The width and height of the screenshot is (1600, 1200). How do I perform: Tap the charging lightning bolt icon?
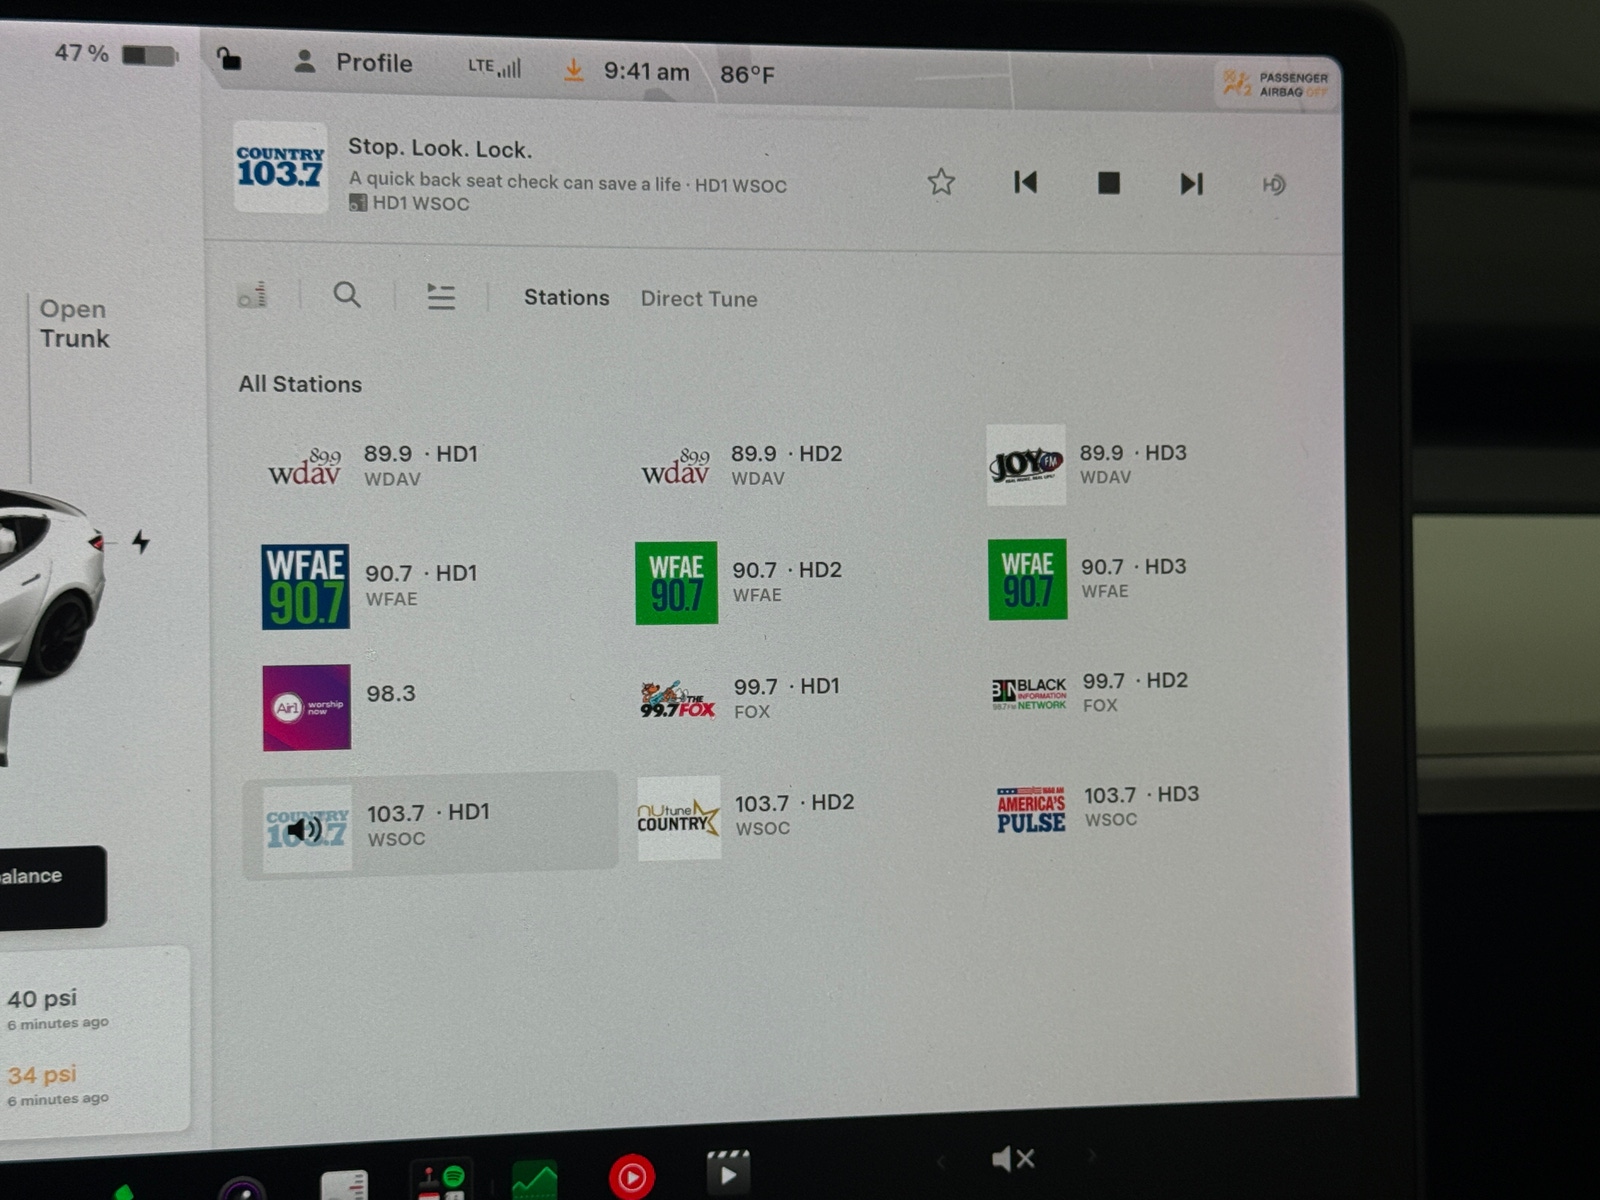[x=140, y=541]
